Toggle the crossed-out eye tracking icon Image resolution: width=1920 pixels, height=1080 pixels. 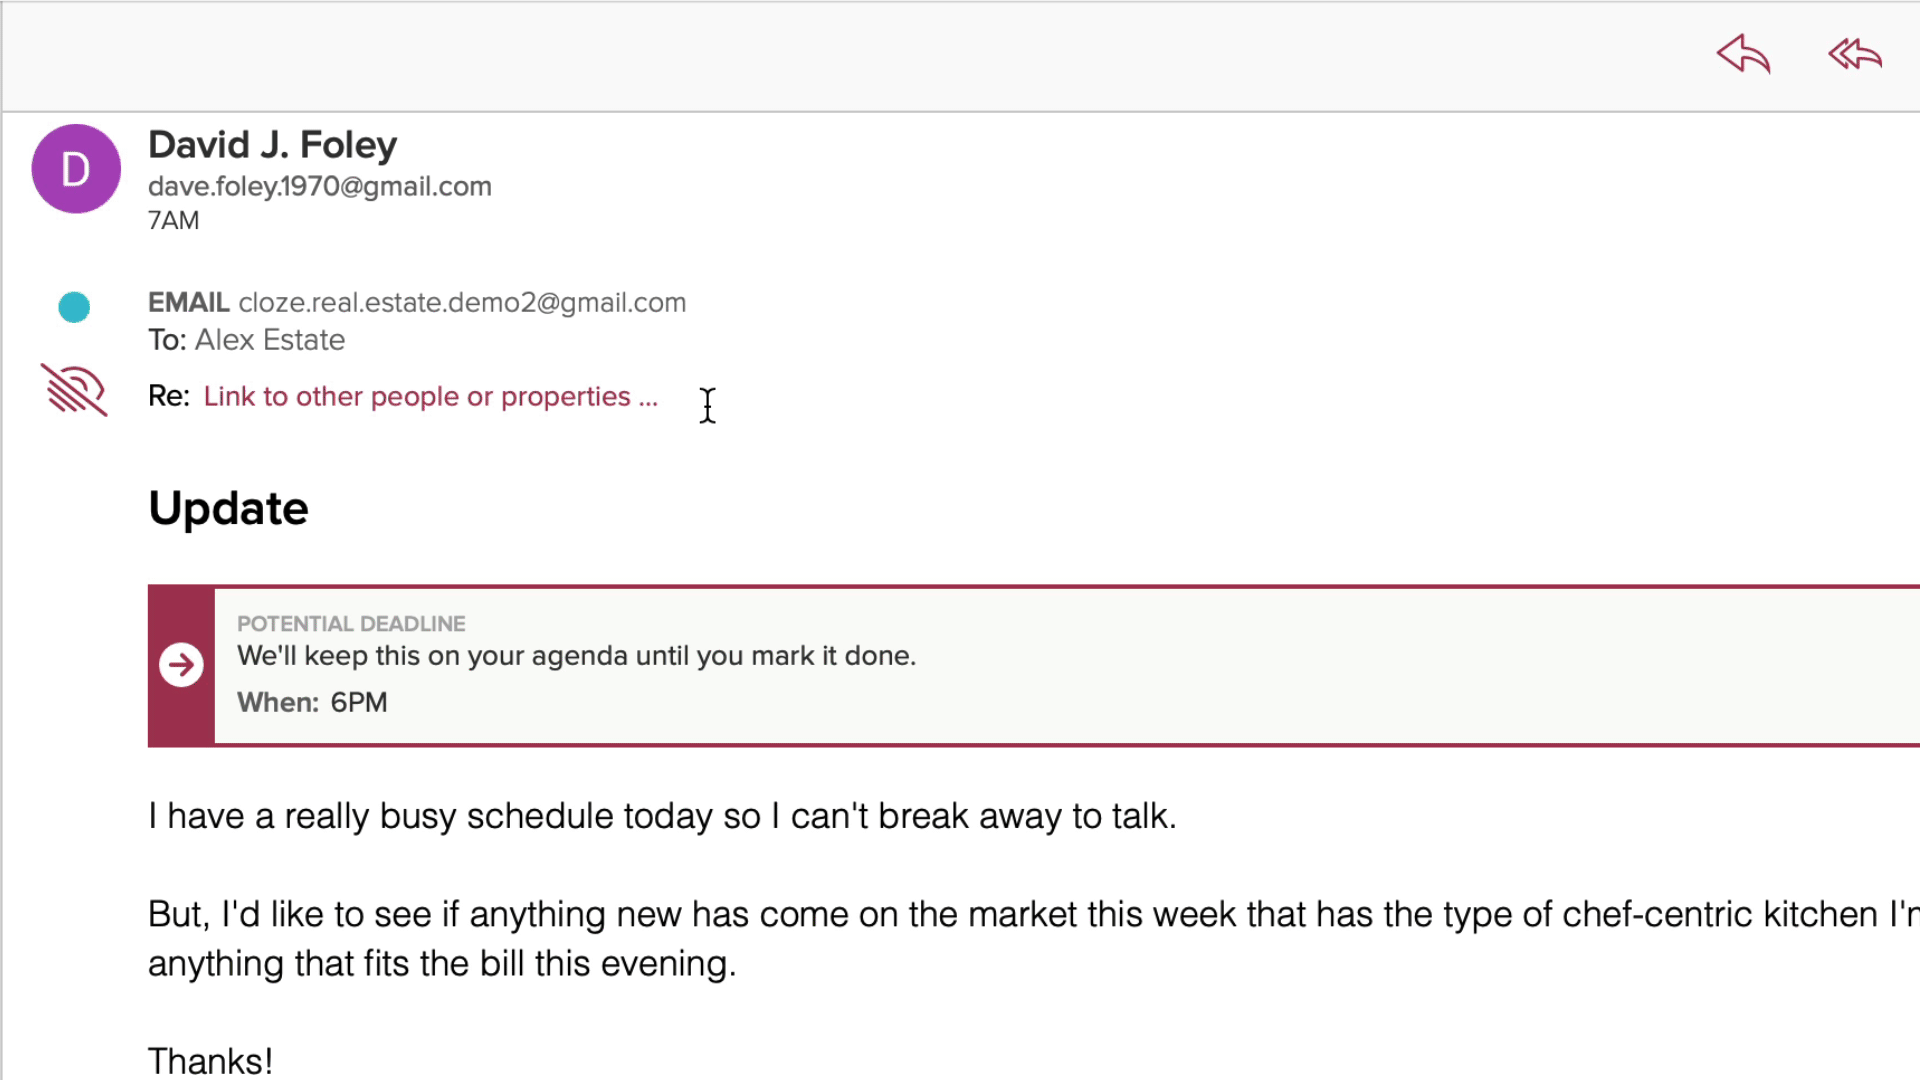pos(74,389)
